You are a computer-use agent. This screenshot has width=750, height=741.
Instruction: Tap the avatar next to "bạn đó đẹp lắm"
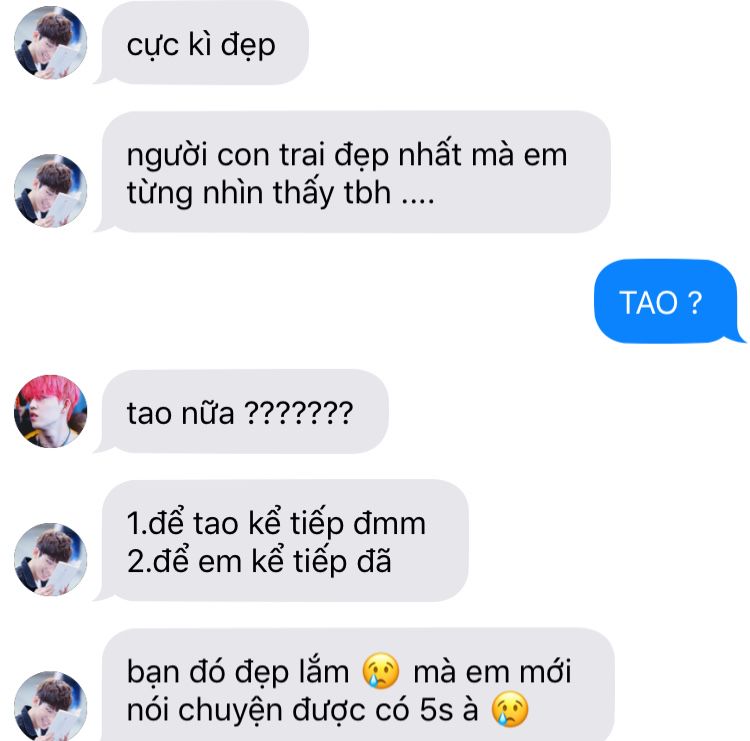(51, 706)
